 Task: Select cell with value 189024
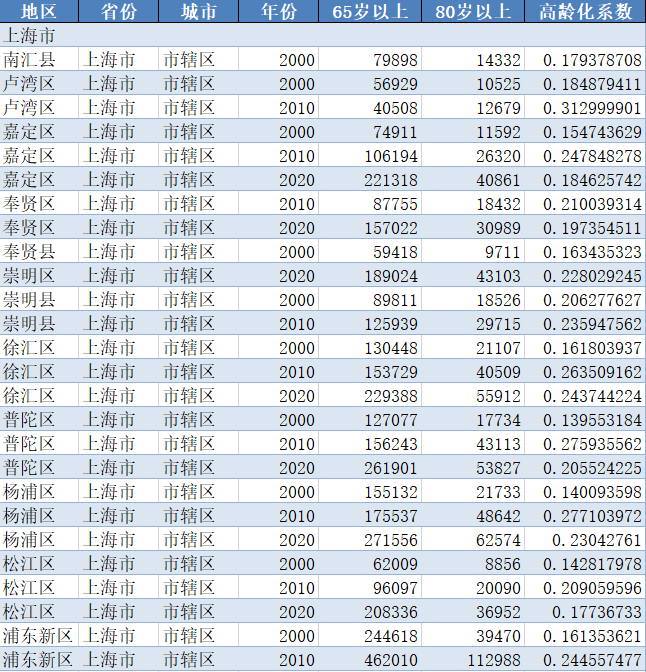point(370,275)
